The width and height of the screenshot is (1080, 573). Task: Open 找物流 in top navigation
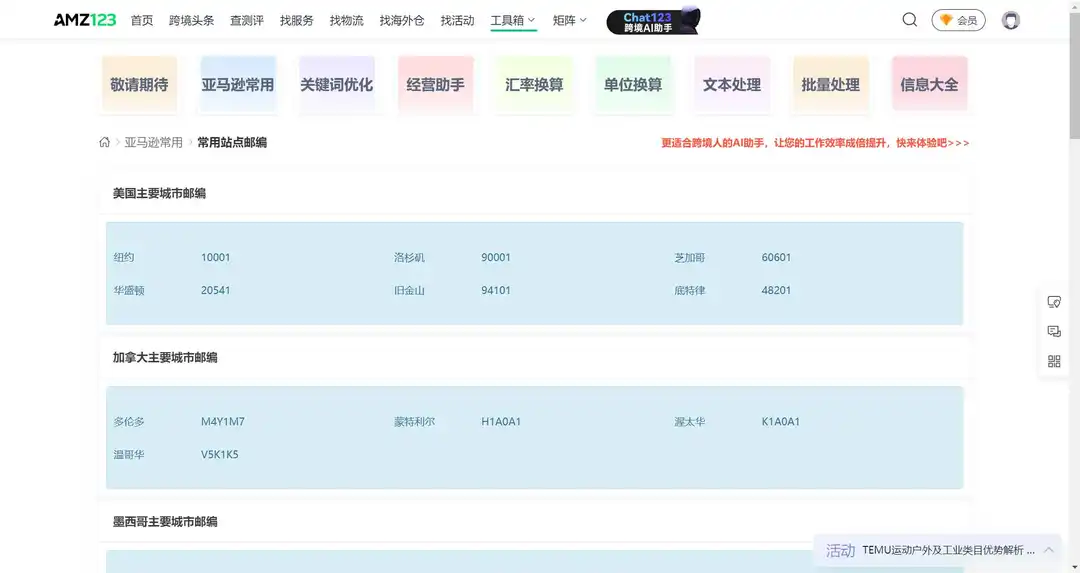coord(346,21)
